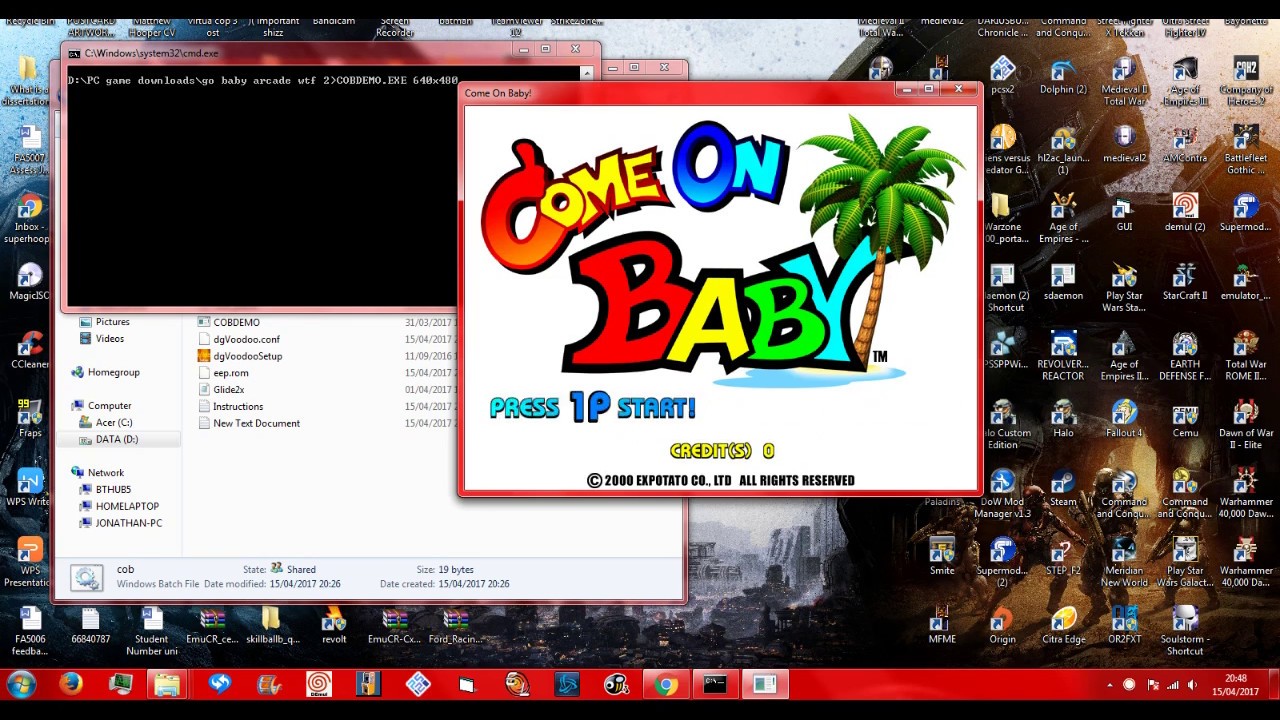Open the BTHUB5 network computer
The width and height of the screenshot is (1280, 720).
[105, 490]
